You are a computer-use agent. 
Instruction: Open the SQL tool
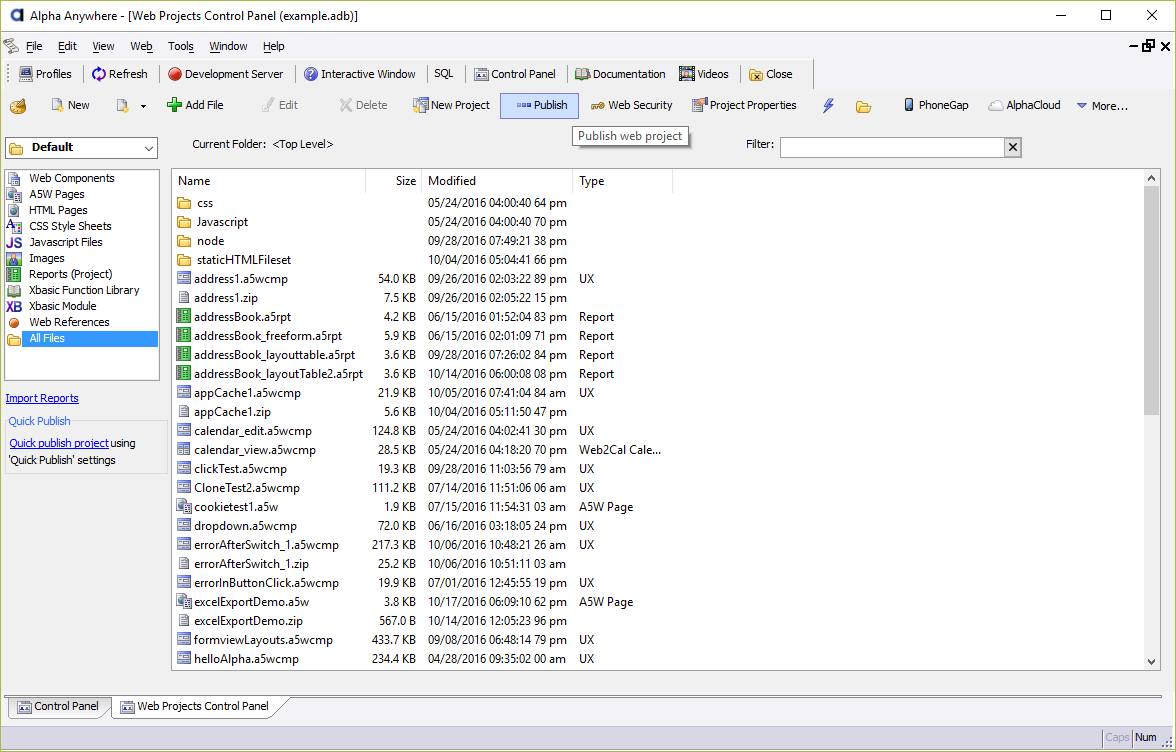(444, 73)
